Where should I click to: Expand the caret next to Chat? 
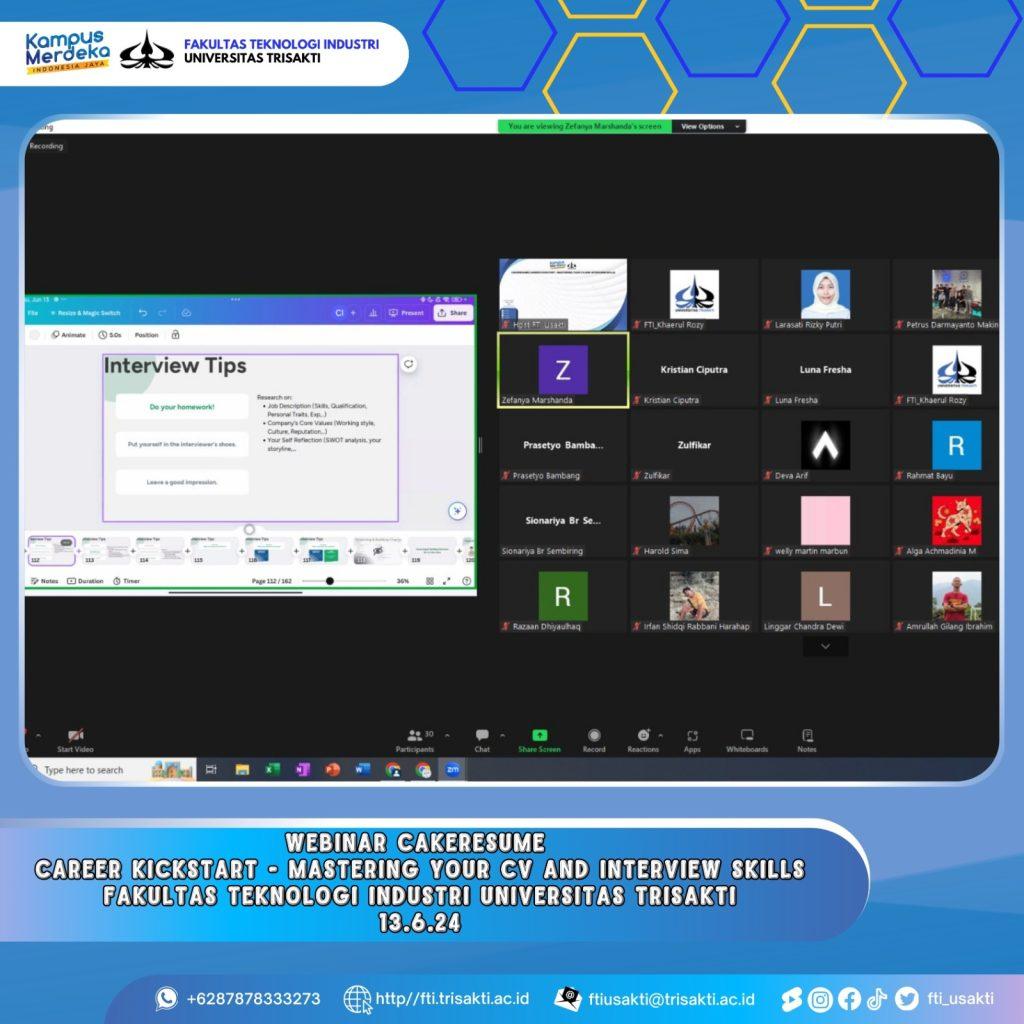pos(502,735)
